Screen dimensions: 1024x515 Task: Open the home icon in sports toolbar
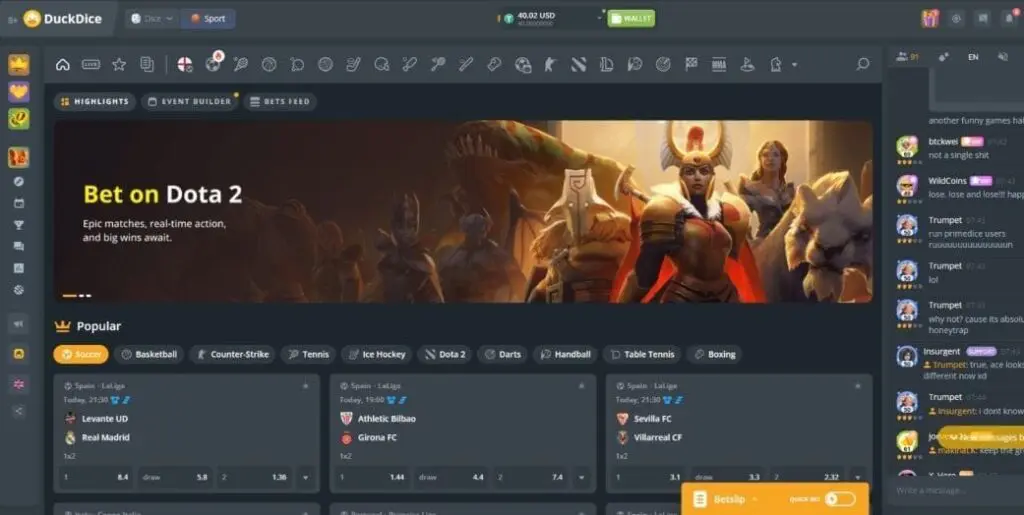pyautogui.click(x=63, y=65)
